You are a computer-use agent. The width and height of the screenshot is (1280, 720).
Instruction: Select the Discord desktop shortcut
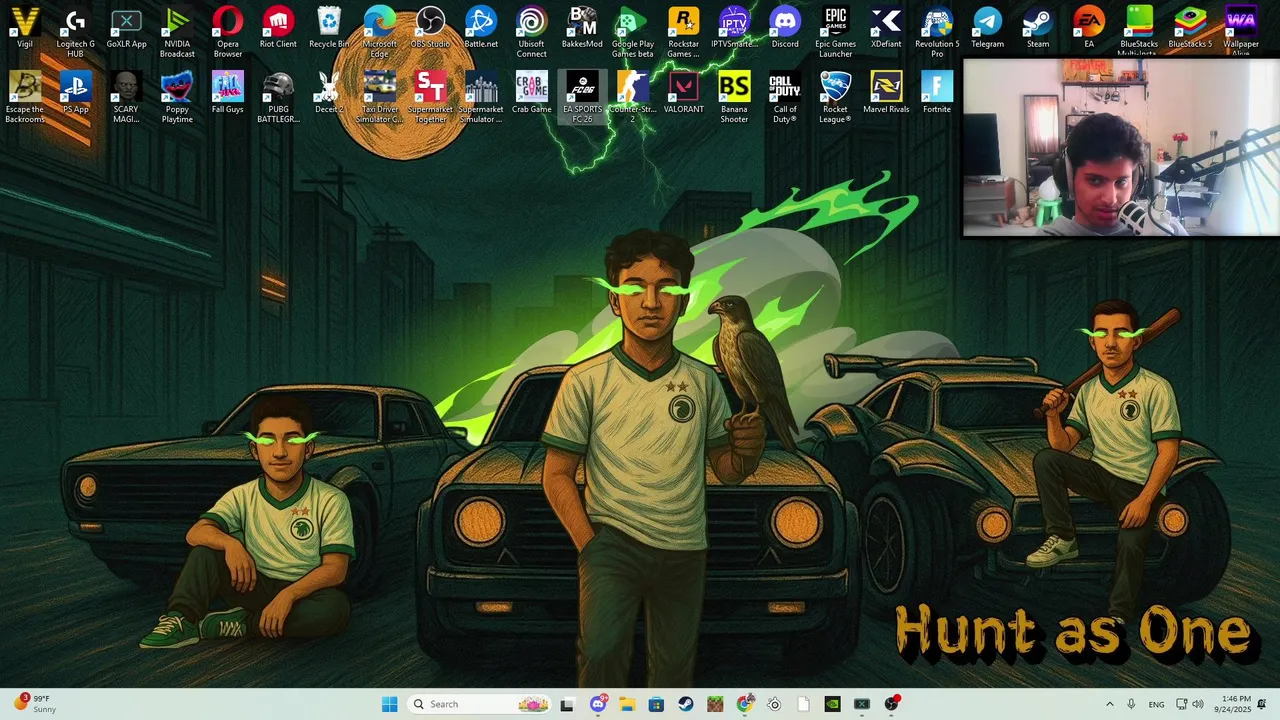pyautogui.click(x=785, y=28)
